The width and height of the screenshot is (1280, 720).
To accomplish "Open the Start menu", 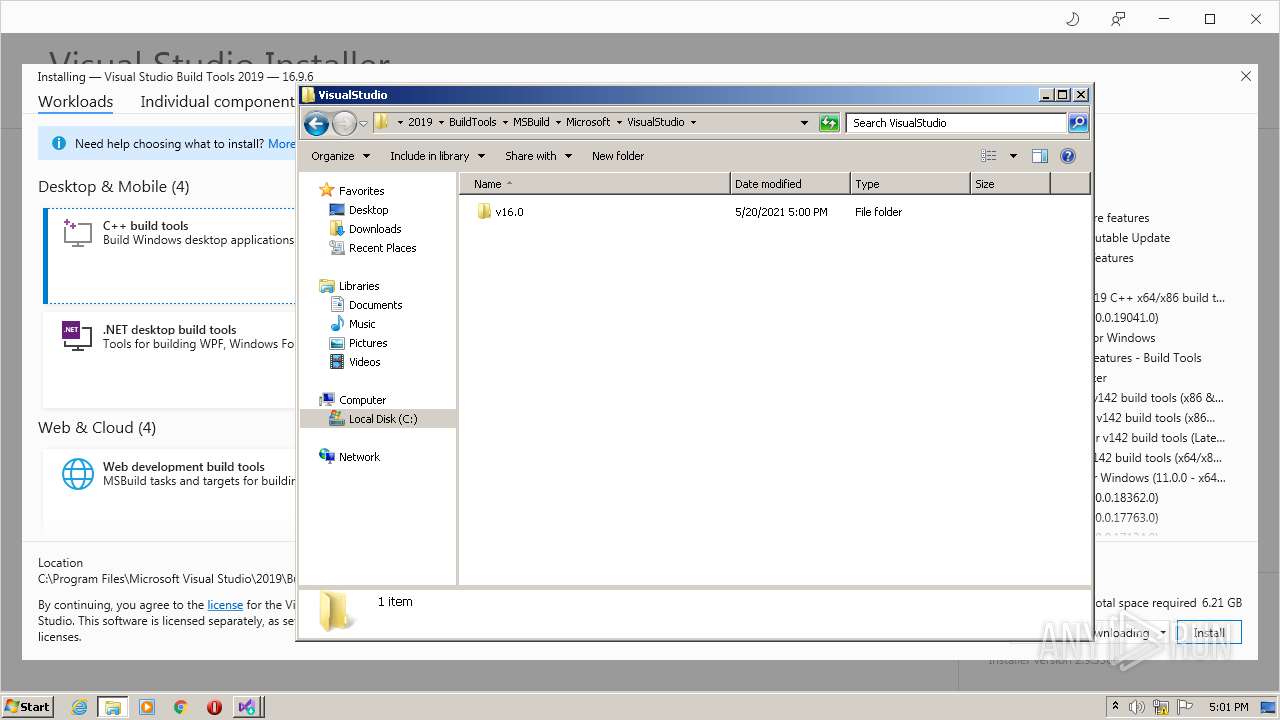I will (27, 706).
